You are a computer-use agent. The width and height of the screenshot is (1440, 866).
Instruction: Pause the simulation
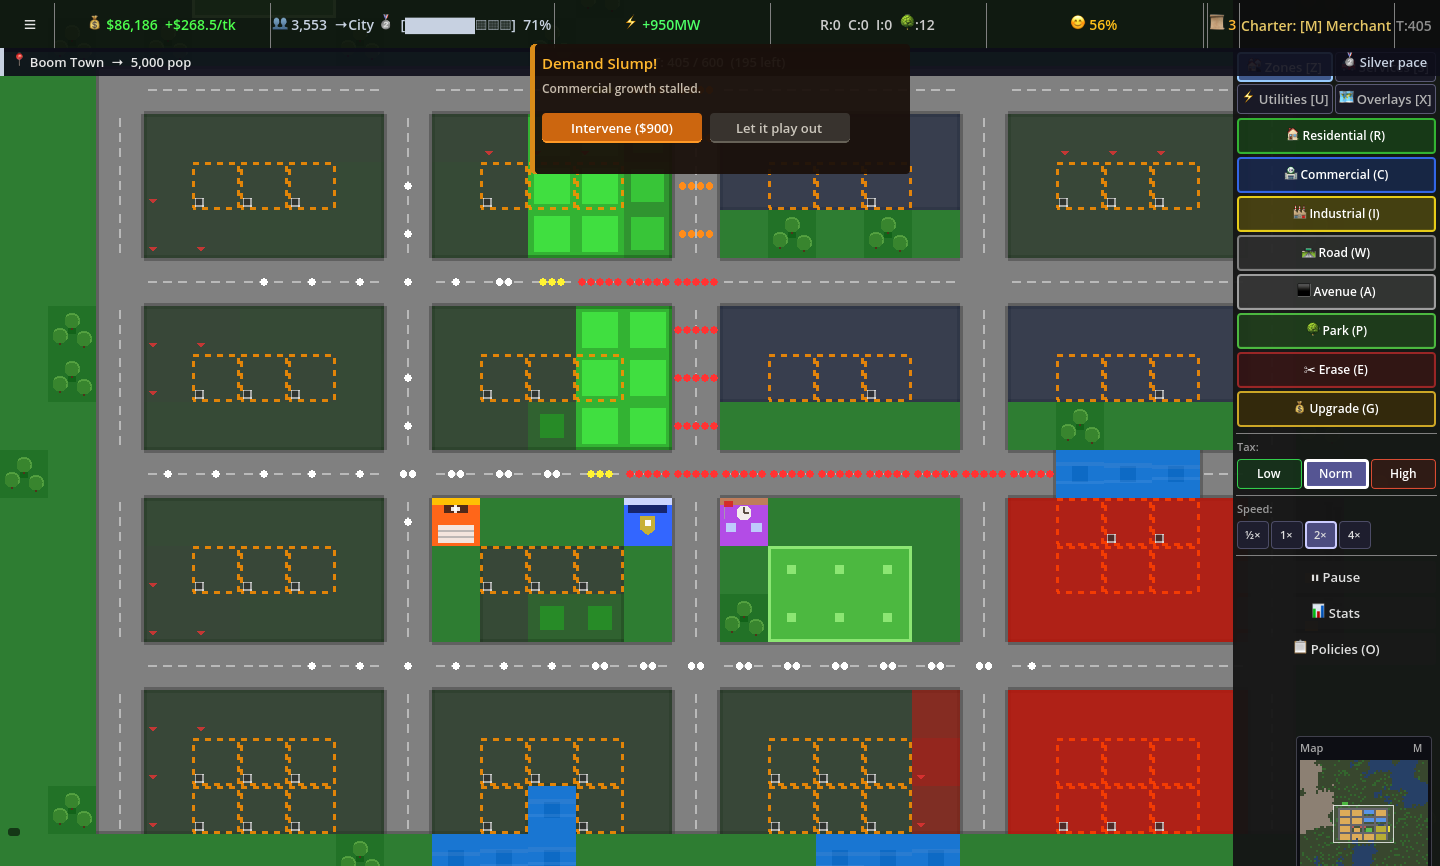tap(1335, 577)
